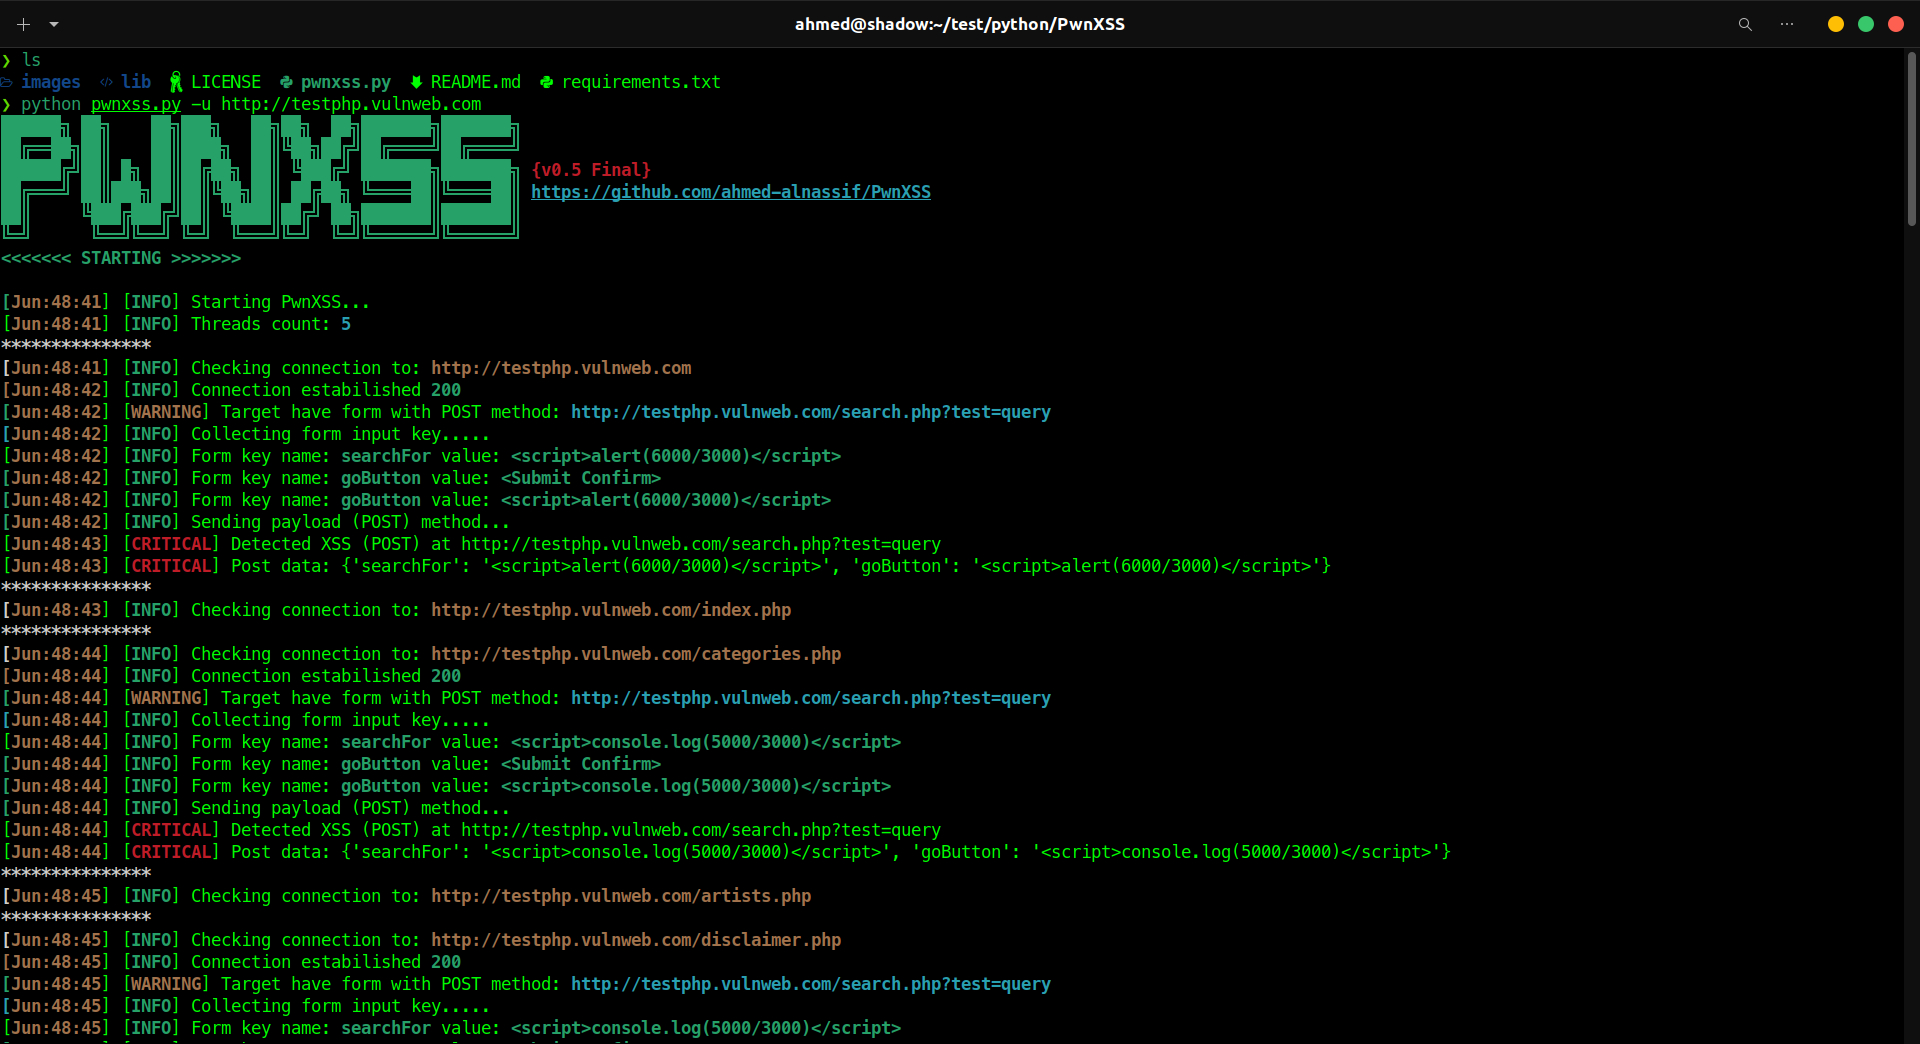Click the first CRITICAL 'Detected XSS (POST)' line
Image resolution: width=1920 pixels, height=1044 pixels.
tap(471, 544)
